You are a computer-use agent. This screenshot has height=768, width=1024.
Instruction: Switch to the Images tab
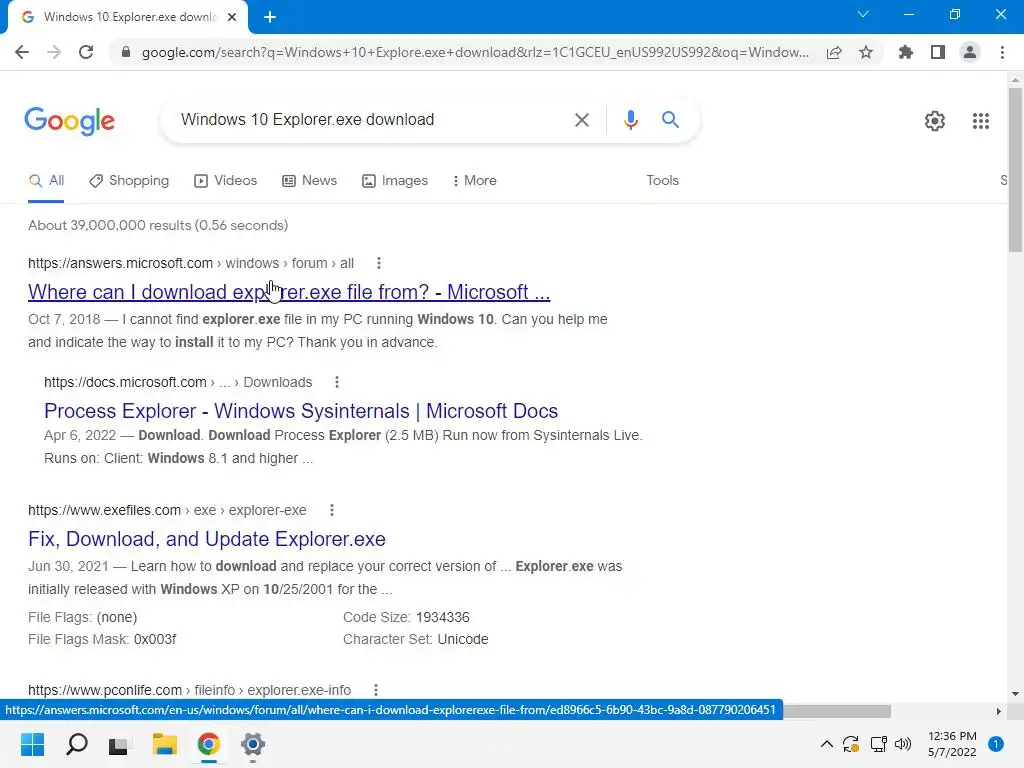click(x=395, y=181)
